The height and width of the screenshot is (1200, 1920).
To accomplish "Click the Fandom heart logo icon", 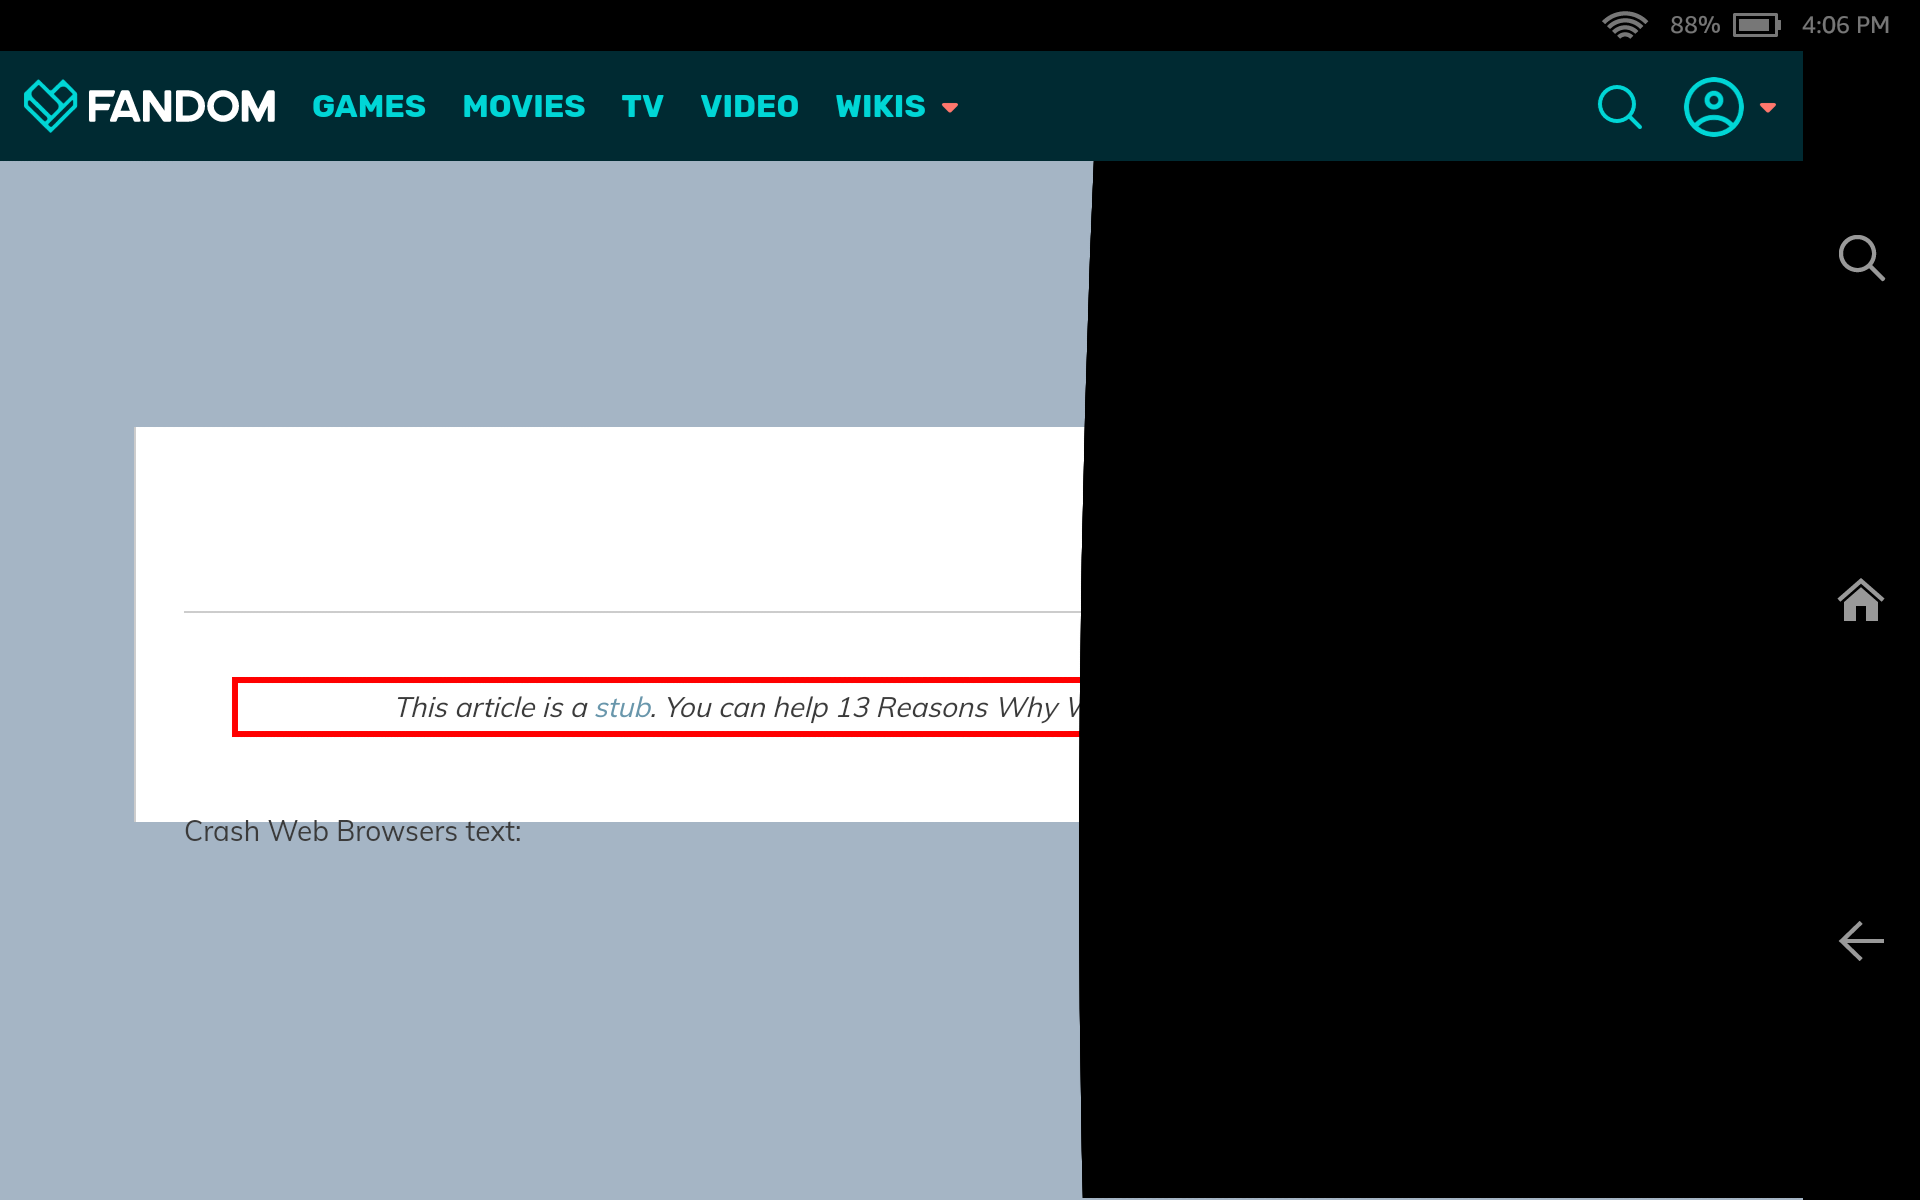I will (x=50, y=105).
